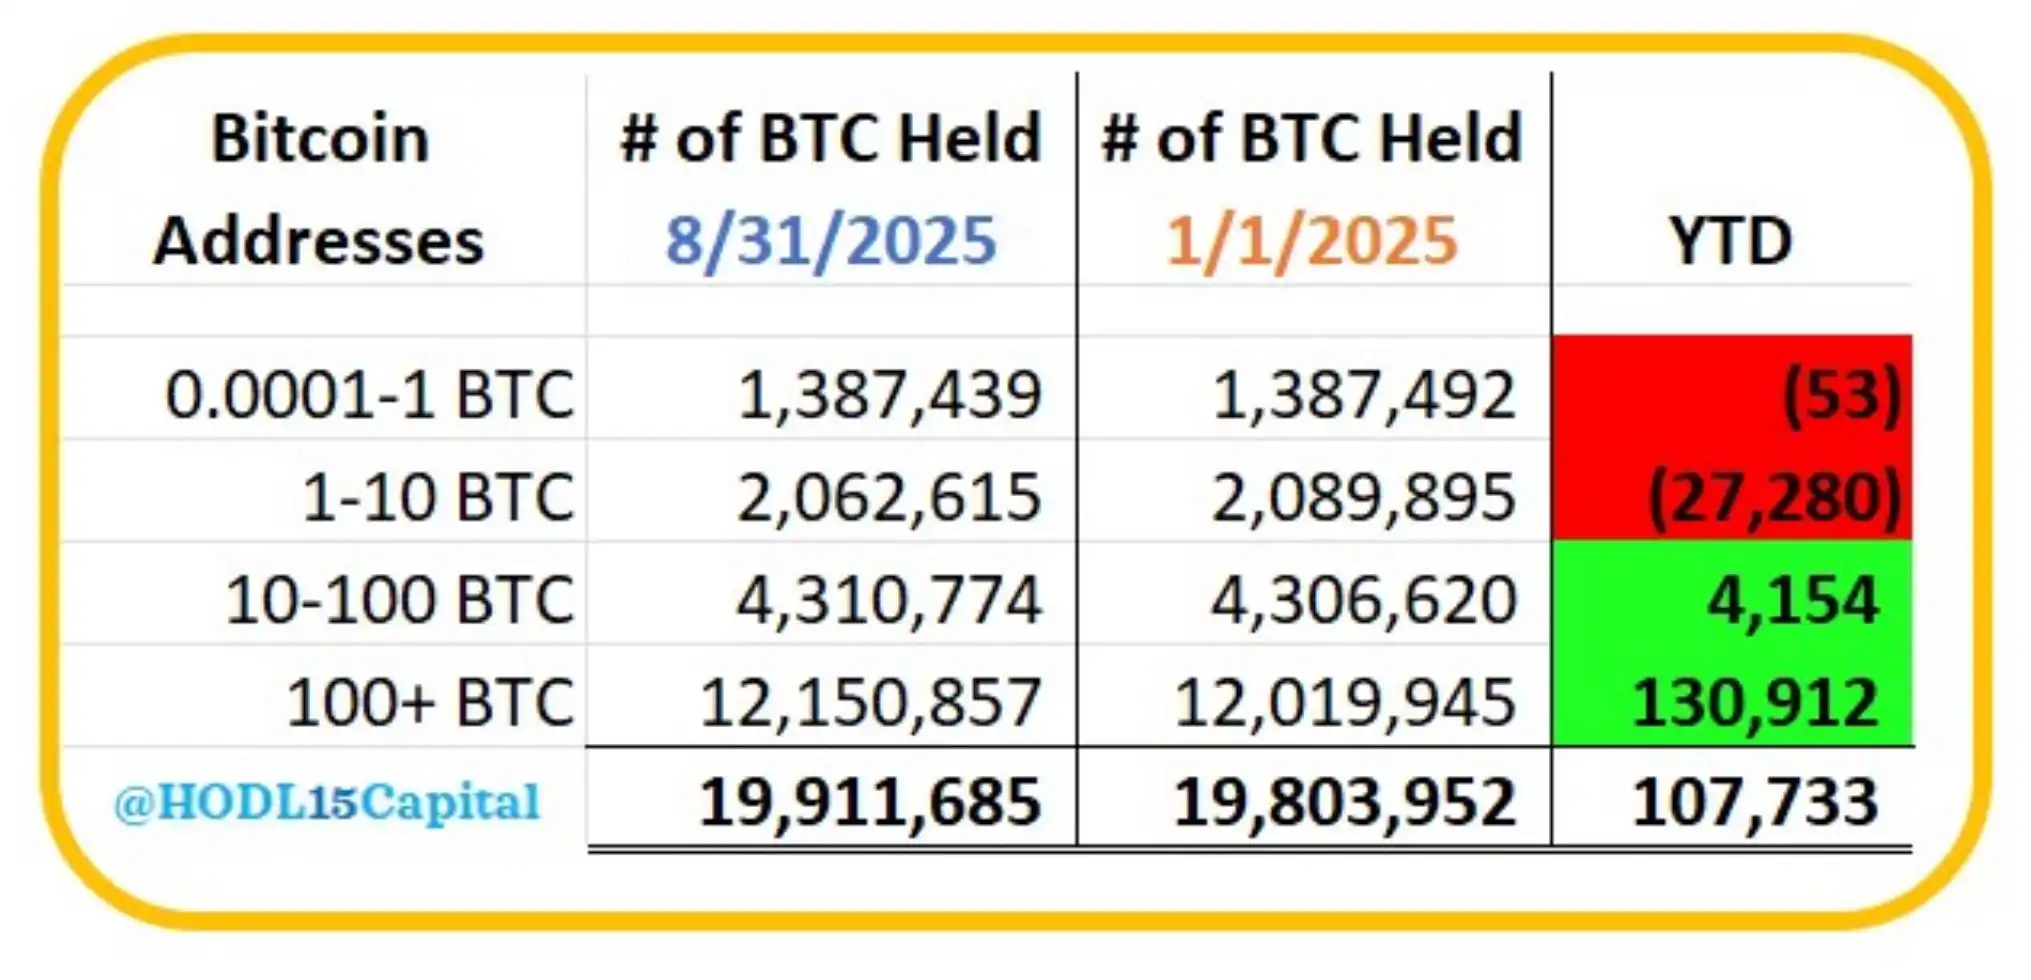The height and width of the screenshot is (980, 2031).
Task: Click the 10-100 BTC row label
Action: pyautogui.click(x=399, y=600)
